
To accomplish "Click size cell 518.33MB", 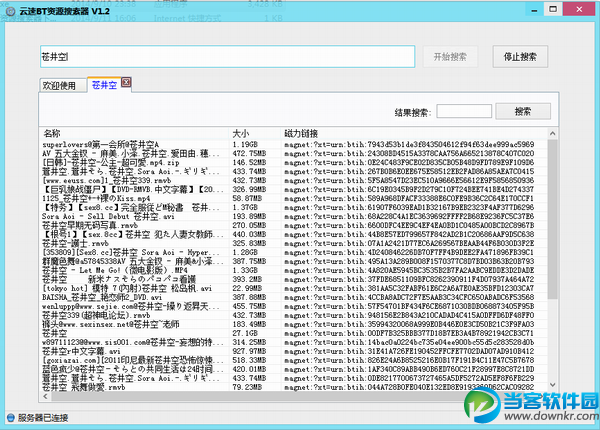I will coord(249,360).
